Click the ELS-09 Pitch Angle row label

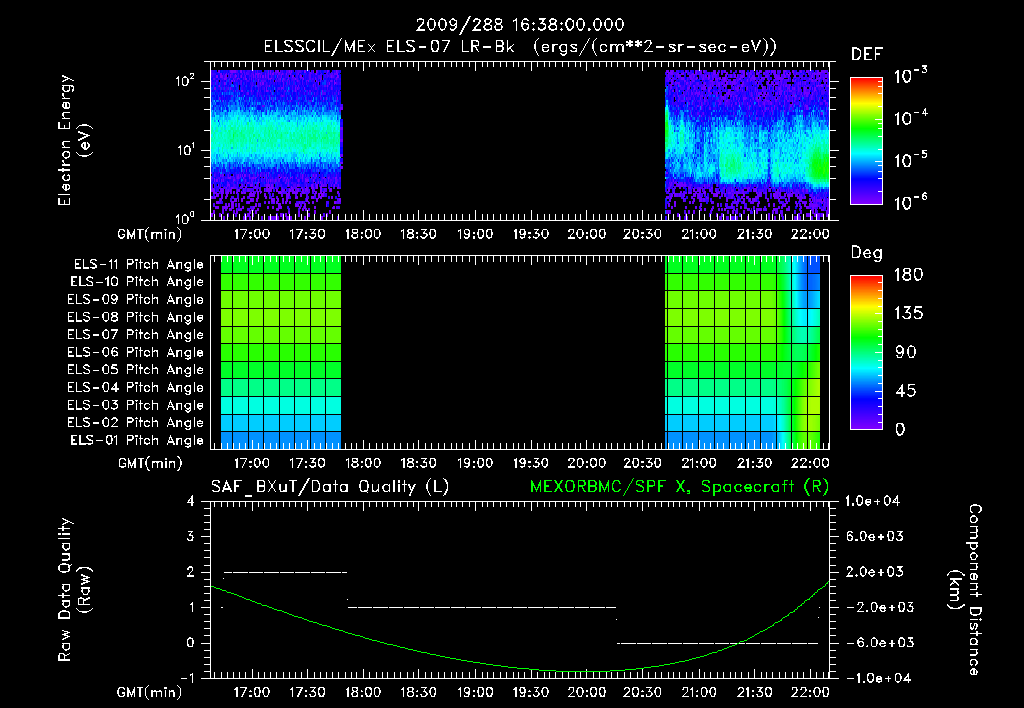pos(135,300)
